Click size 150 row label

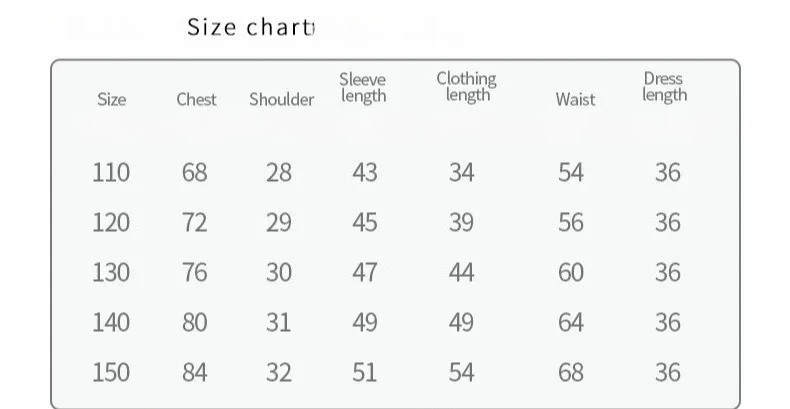(x=111, y=372)
